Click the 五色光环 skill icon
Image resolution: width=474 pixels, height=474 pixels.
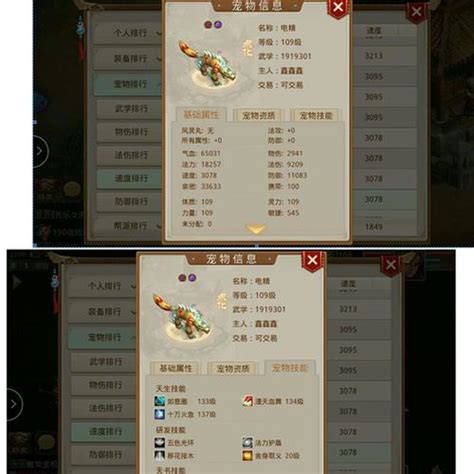coord(160,443)
